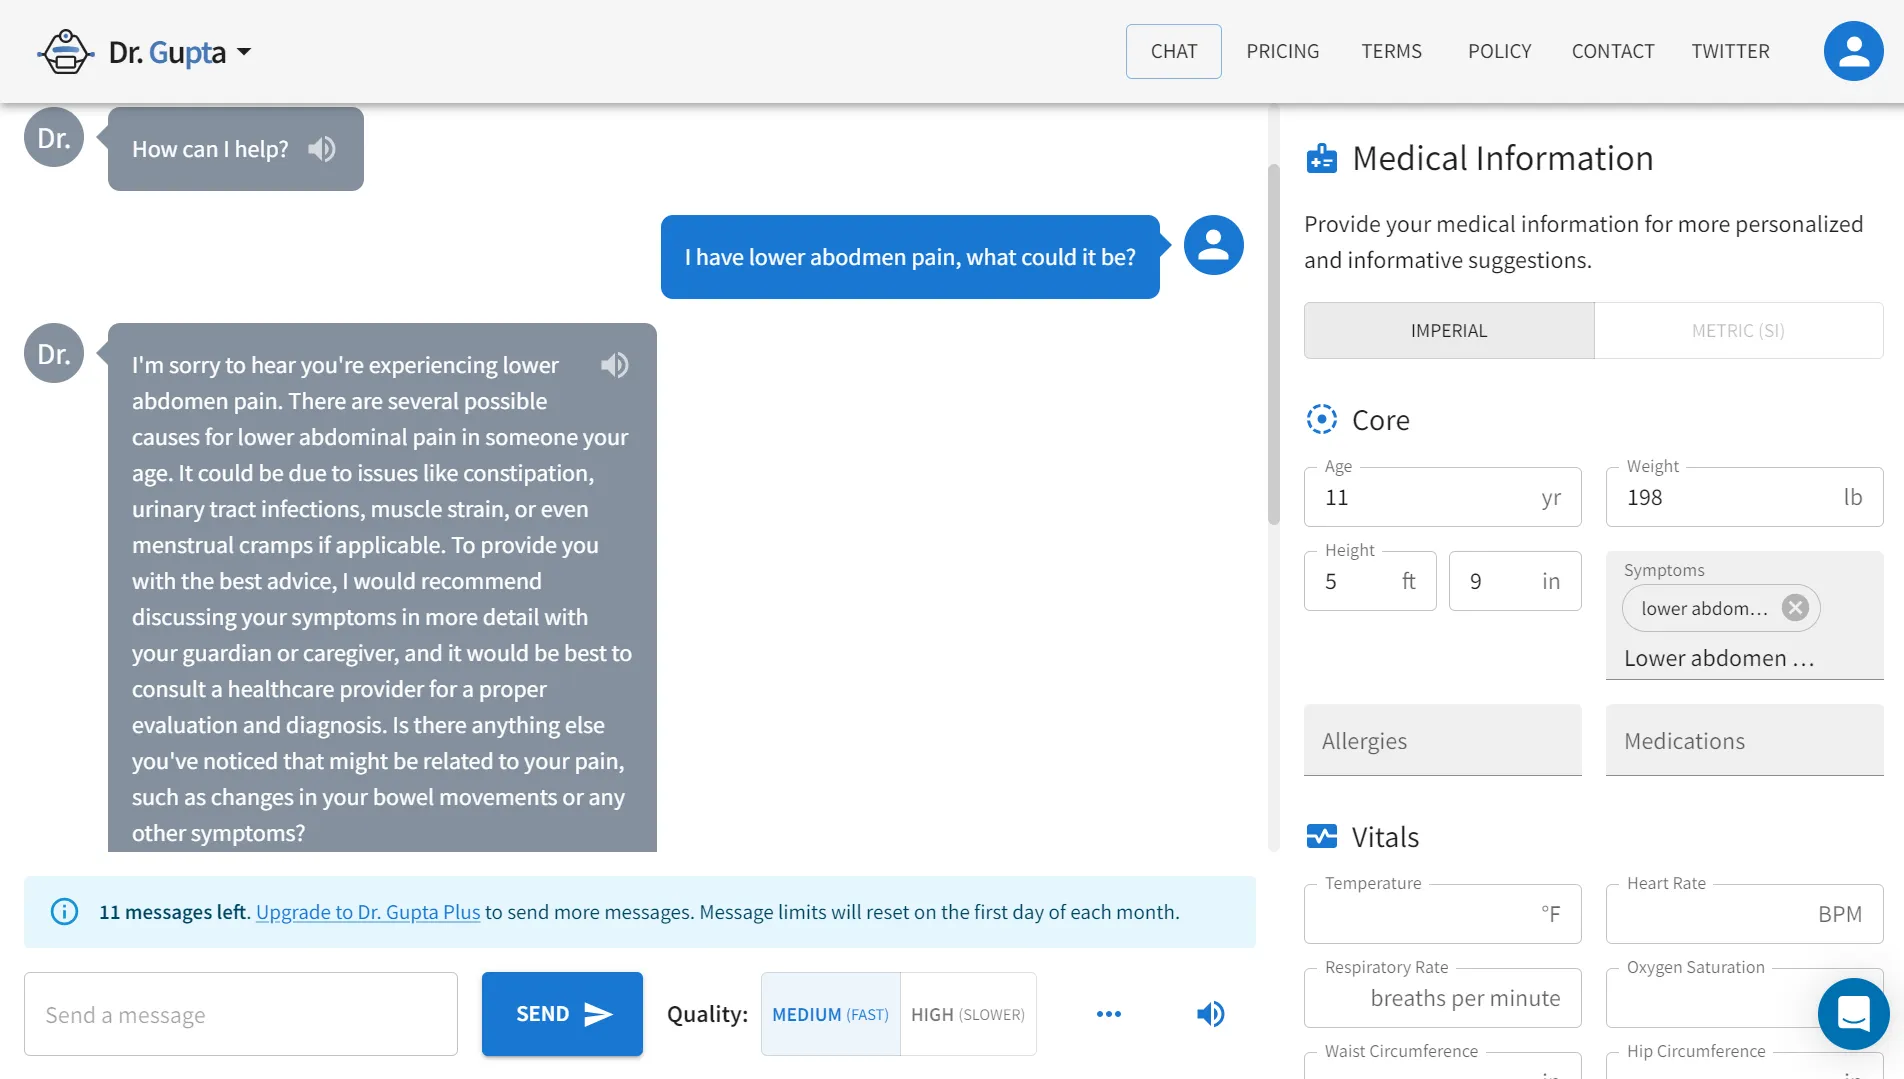Switch units to Metric (SI)

coord(1738,331)
